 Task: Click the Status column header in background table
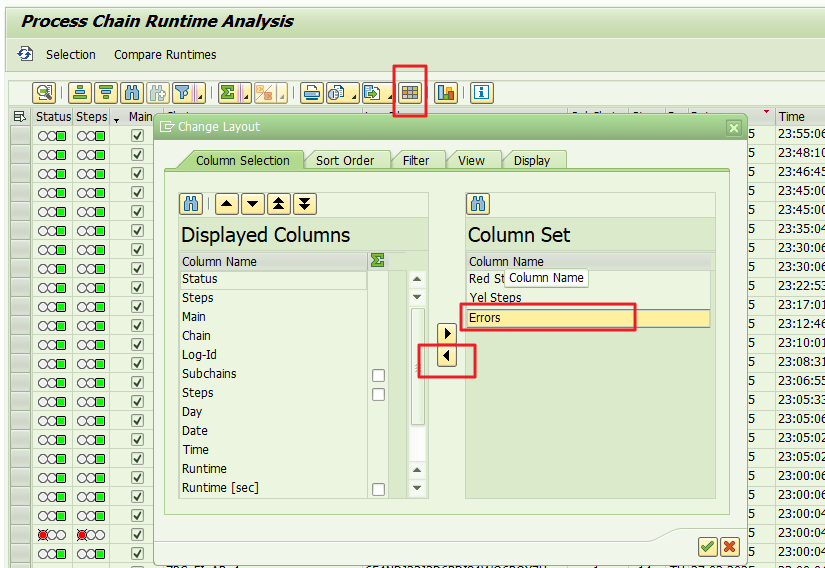point(53,116)
